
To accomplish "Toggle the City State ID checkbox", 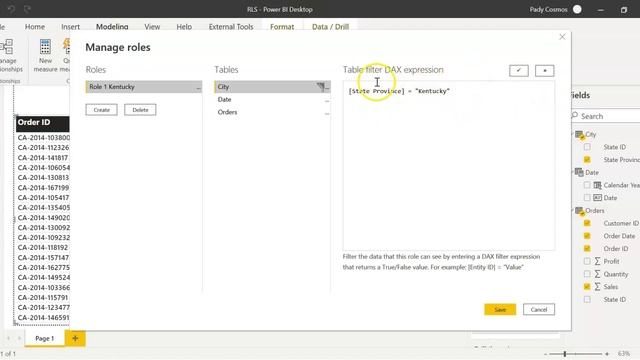I will point(587,147).
